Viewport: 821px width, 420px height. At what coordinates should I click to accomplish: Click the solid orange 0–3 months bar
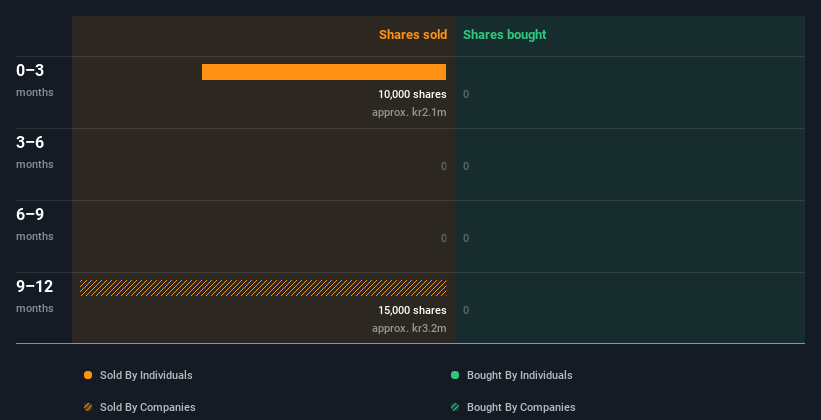[324, 72]
